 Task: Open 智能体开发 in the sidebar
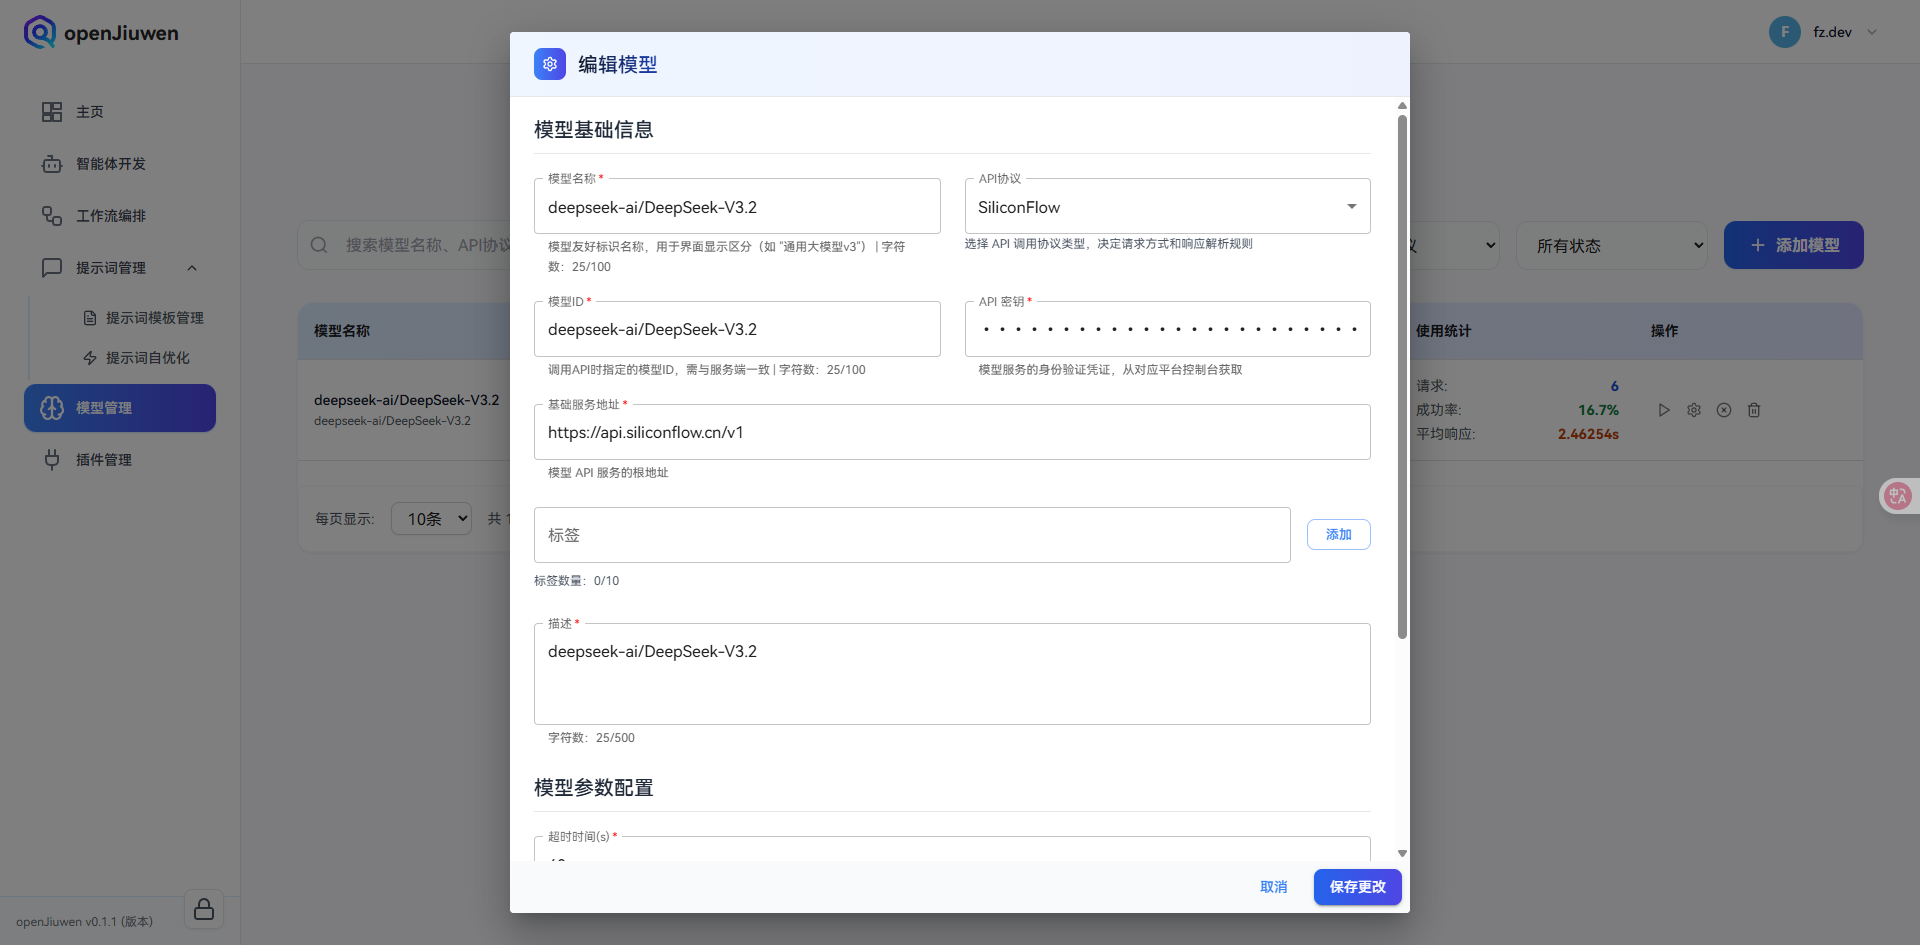[120, 164]
